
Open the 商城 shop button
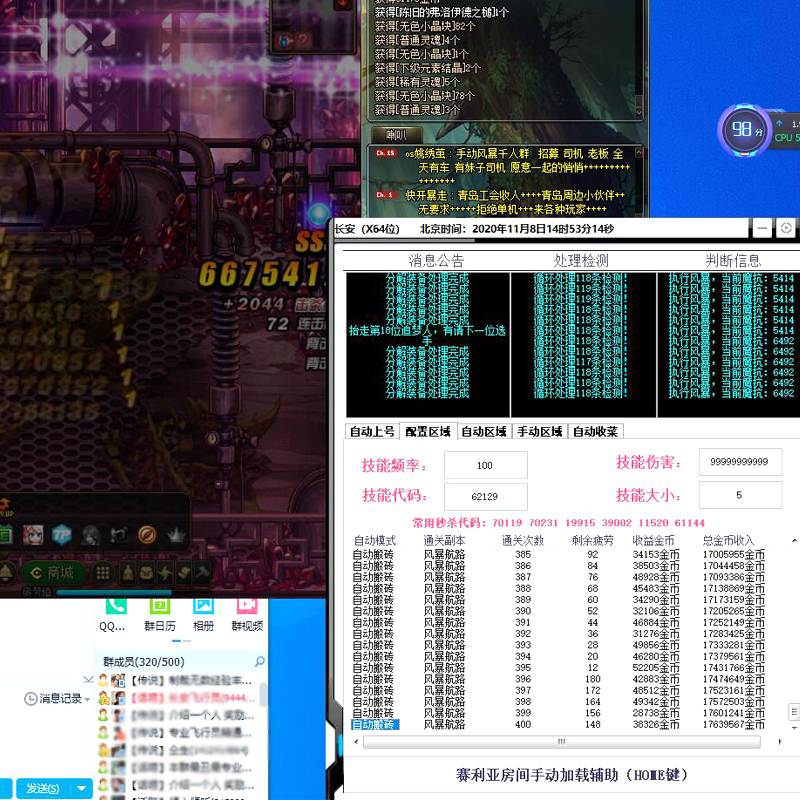coord(53,573)
